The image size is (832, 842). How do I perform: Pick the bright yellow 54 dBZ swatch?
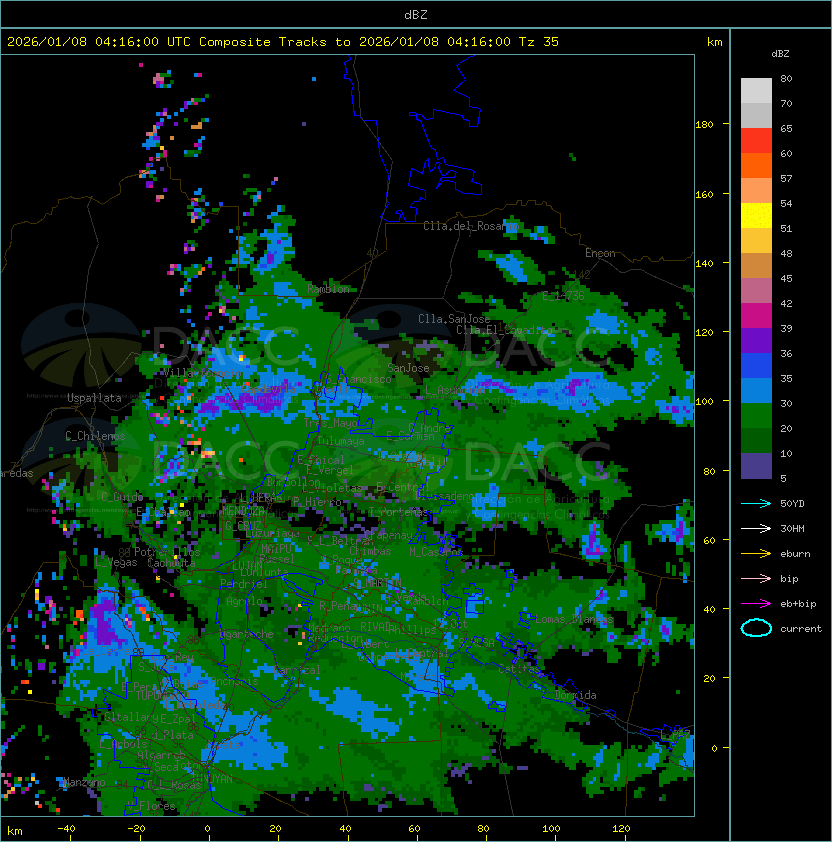(x=756, y=216)
